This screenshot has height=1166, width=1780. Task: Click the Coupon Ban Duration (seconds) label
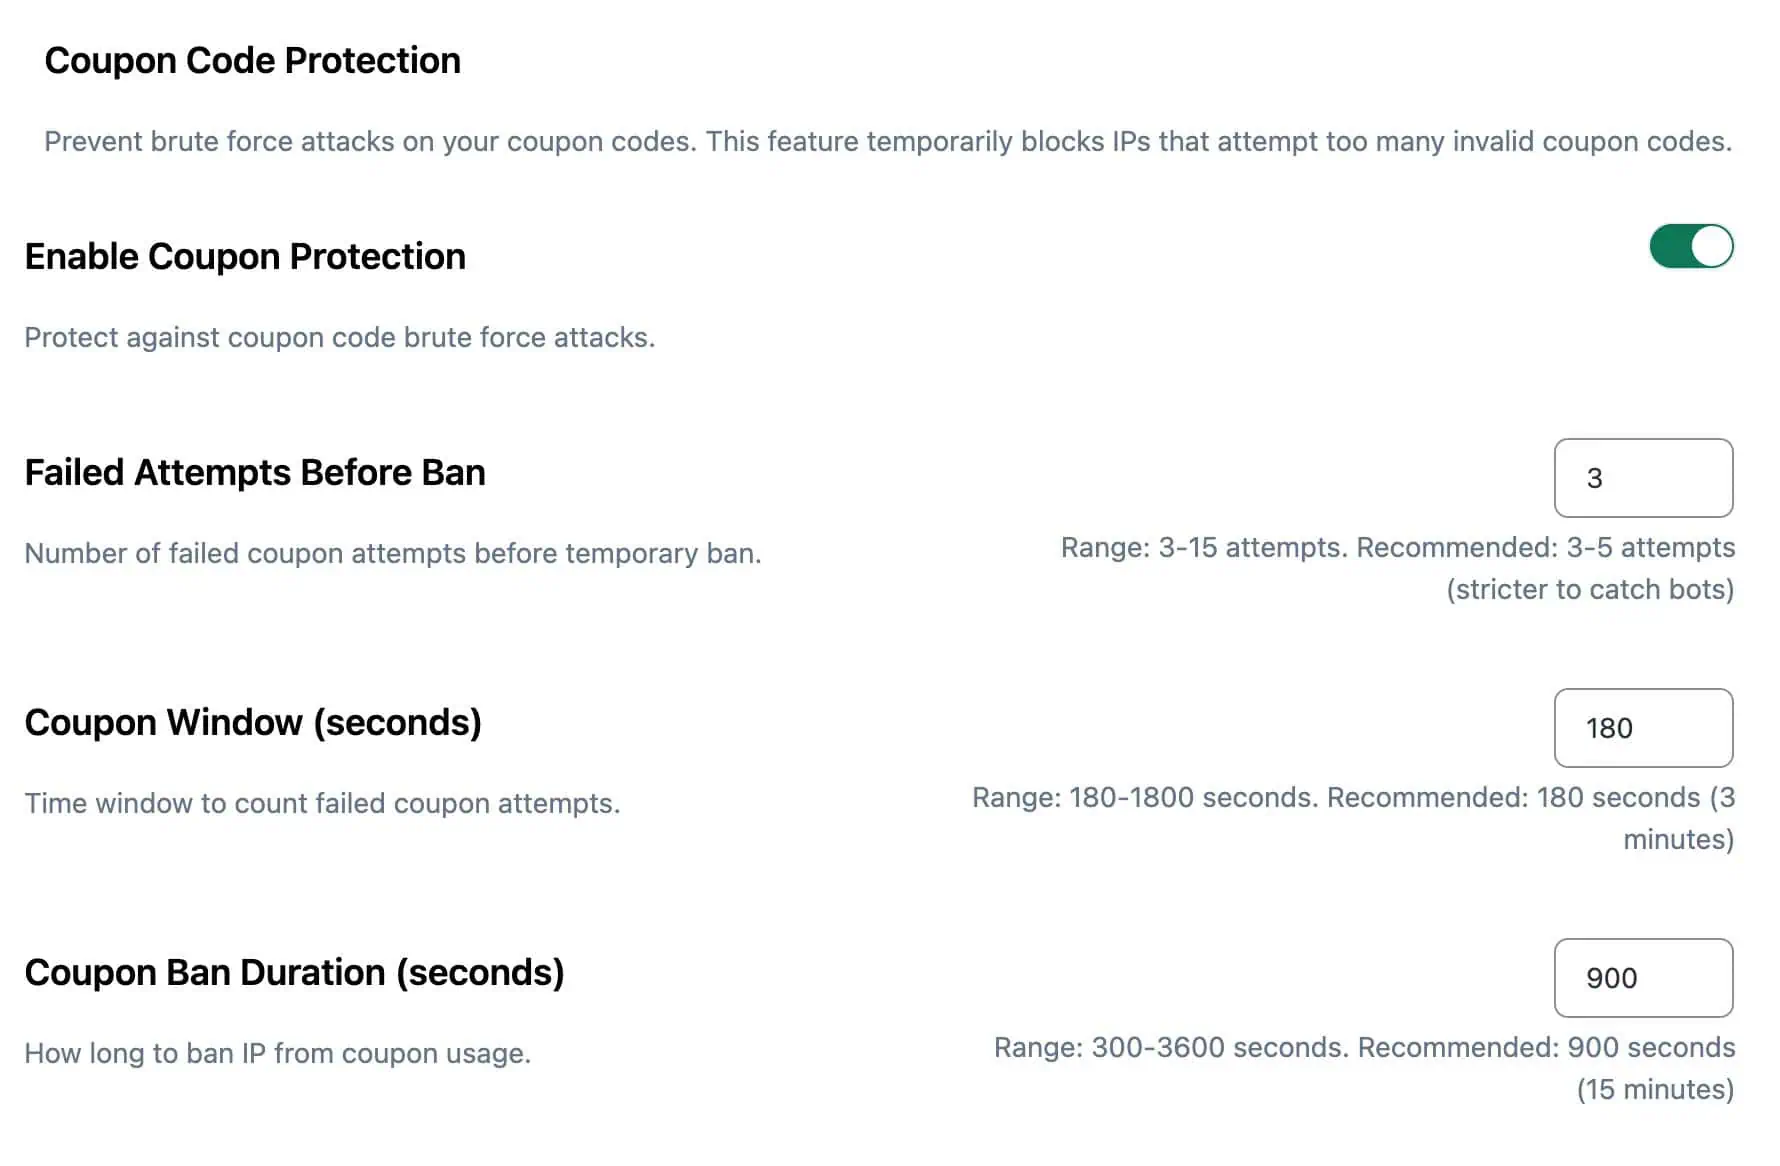click(294, 973)
